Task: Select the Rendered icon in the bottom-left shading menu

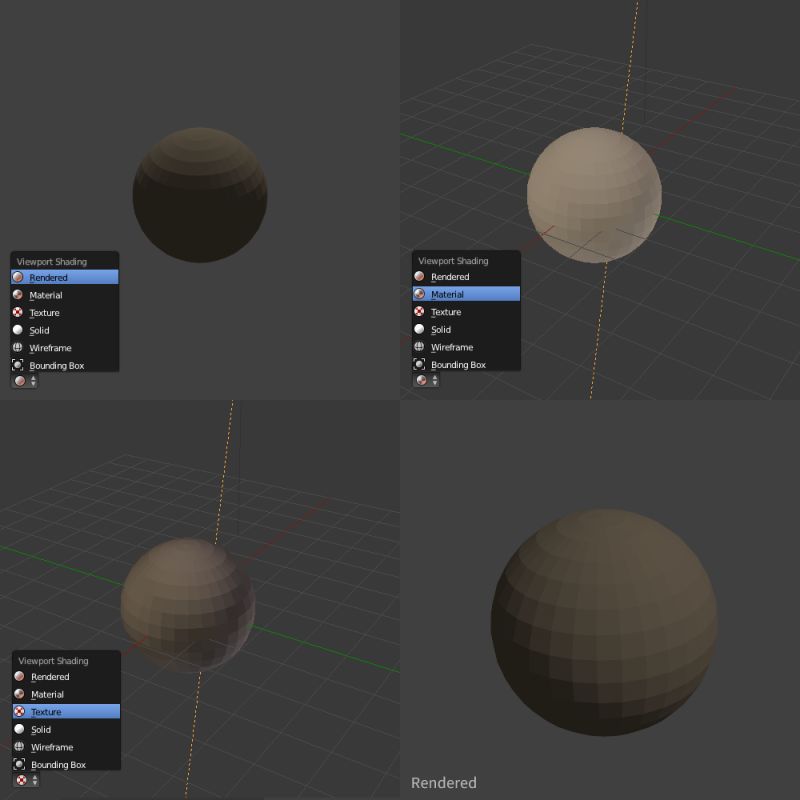Action: pyautogui.click(x=18, y=676)
